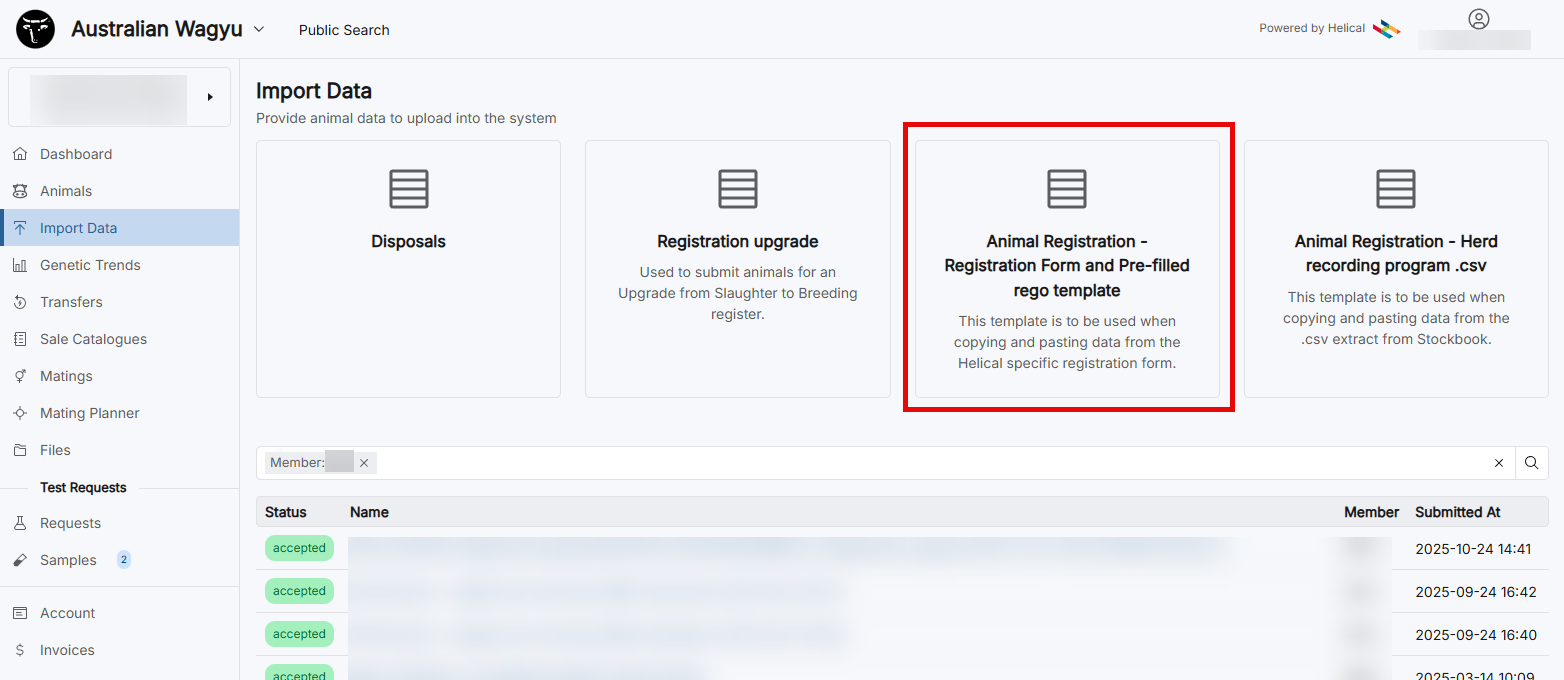Remove the Member filter chip
The image size is (1564, 680).
(364, 463)
